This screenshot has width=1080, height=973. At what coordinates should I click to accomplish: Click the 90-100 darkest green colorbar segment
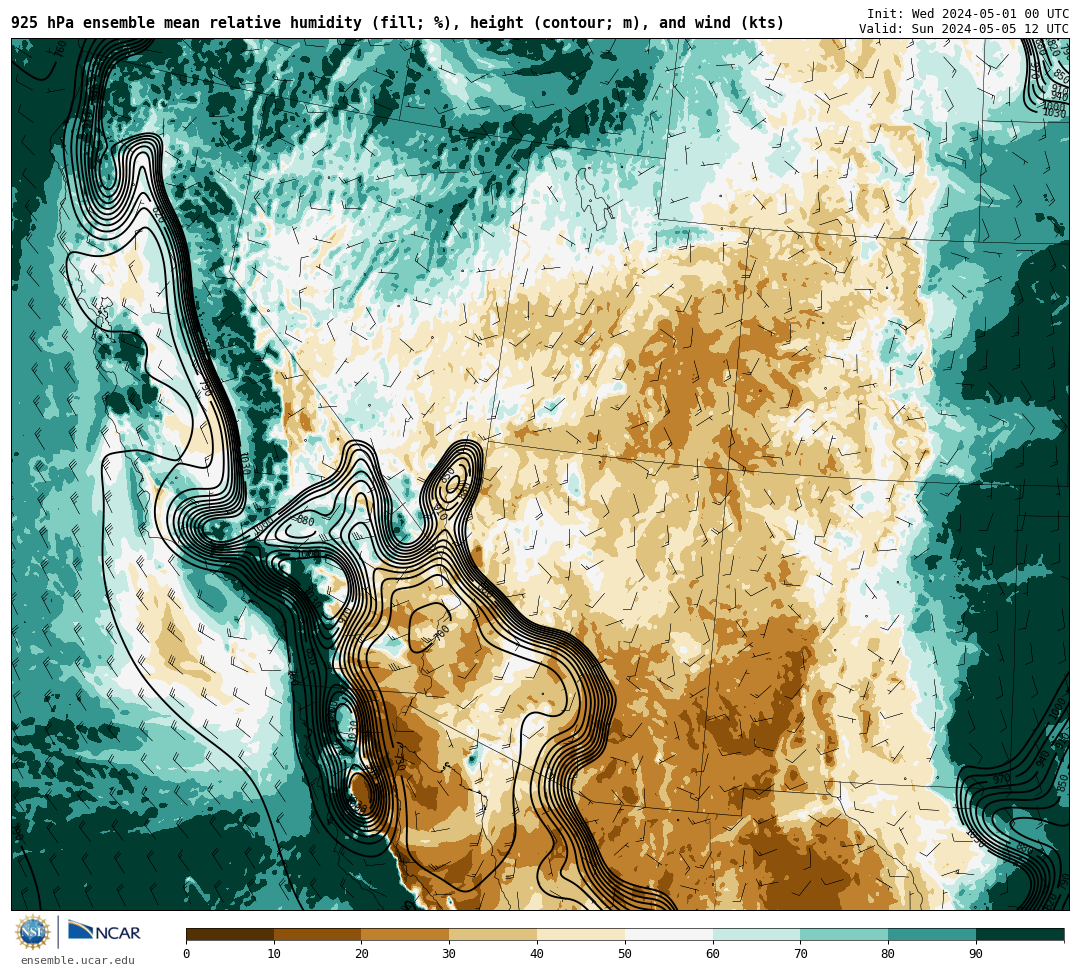click(1020, 934)
